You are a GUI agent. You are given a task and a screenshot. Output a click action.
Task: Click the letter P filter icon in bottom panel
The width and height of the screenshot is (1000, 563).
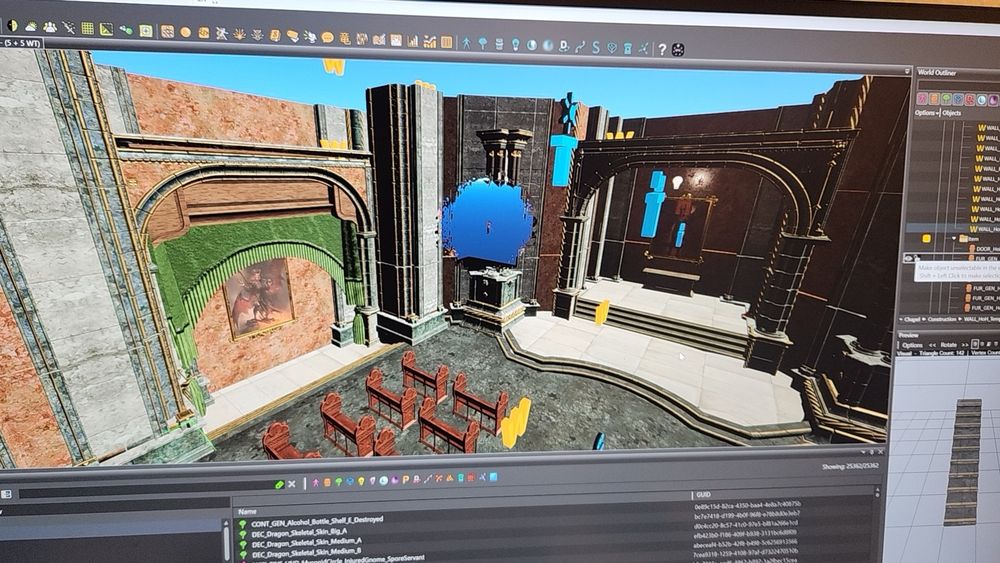(406, 479)
